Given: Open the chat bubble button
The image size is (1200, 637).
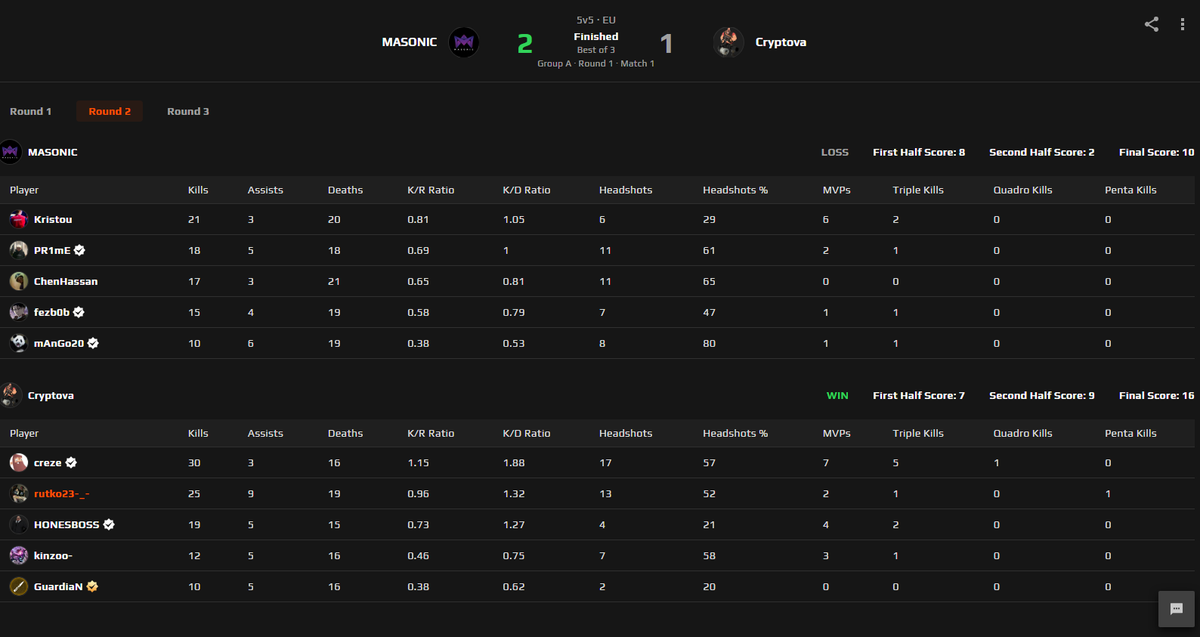Looking at the screenshot, I should pos(1176,608).
